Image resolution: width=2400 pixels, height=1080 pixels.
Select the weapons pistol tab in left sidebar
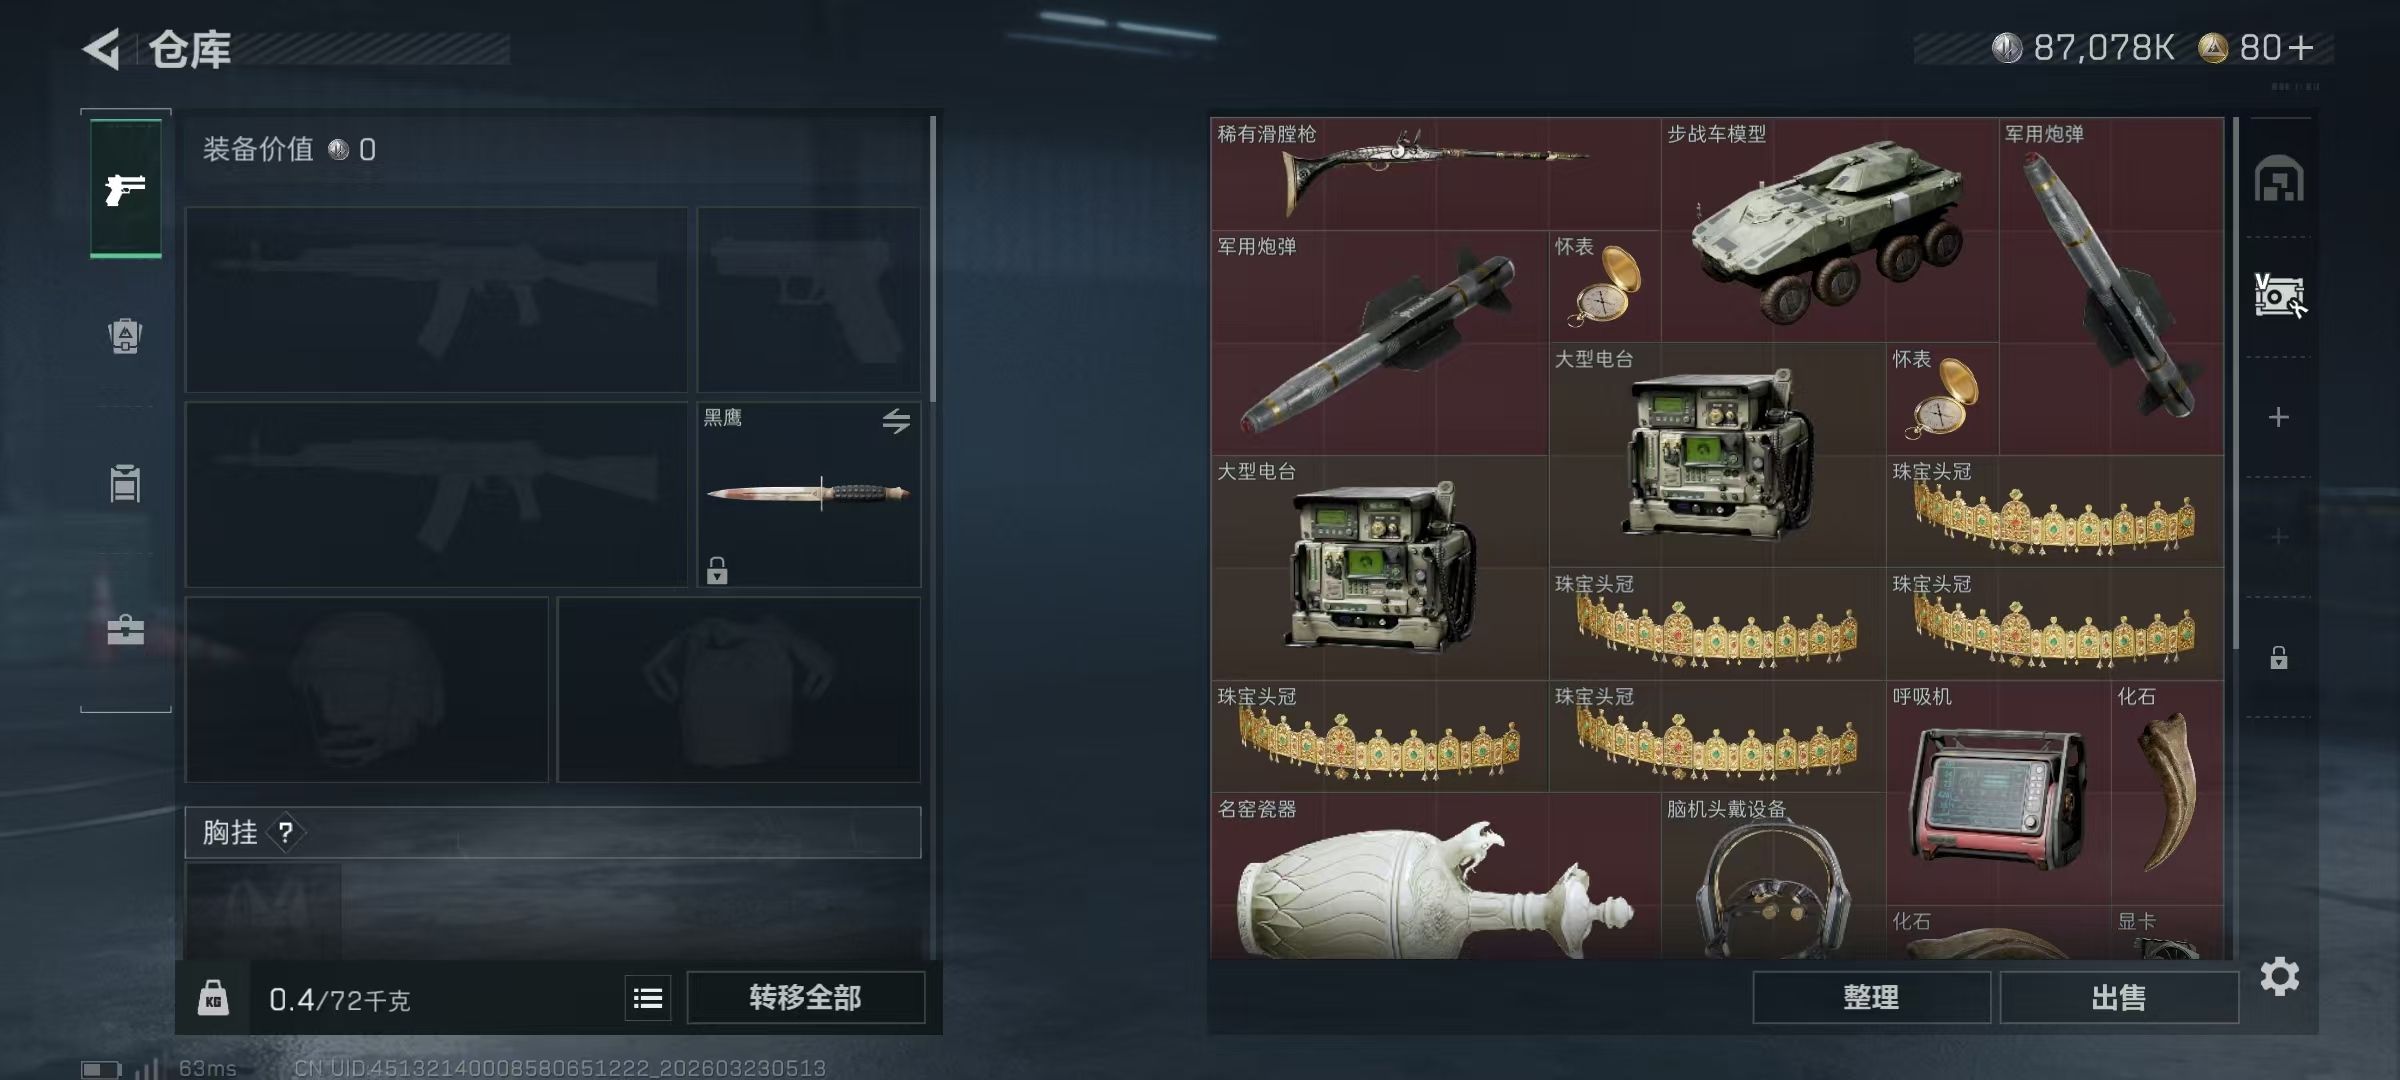125,188
